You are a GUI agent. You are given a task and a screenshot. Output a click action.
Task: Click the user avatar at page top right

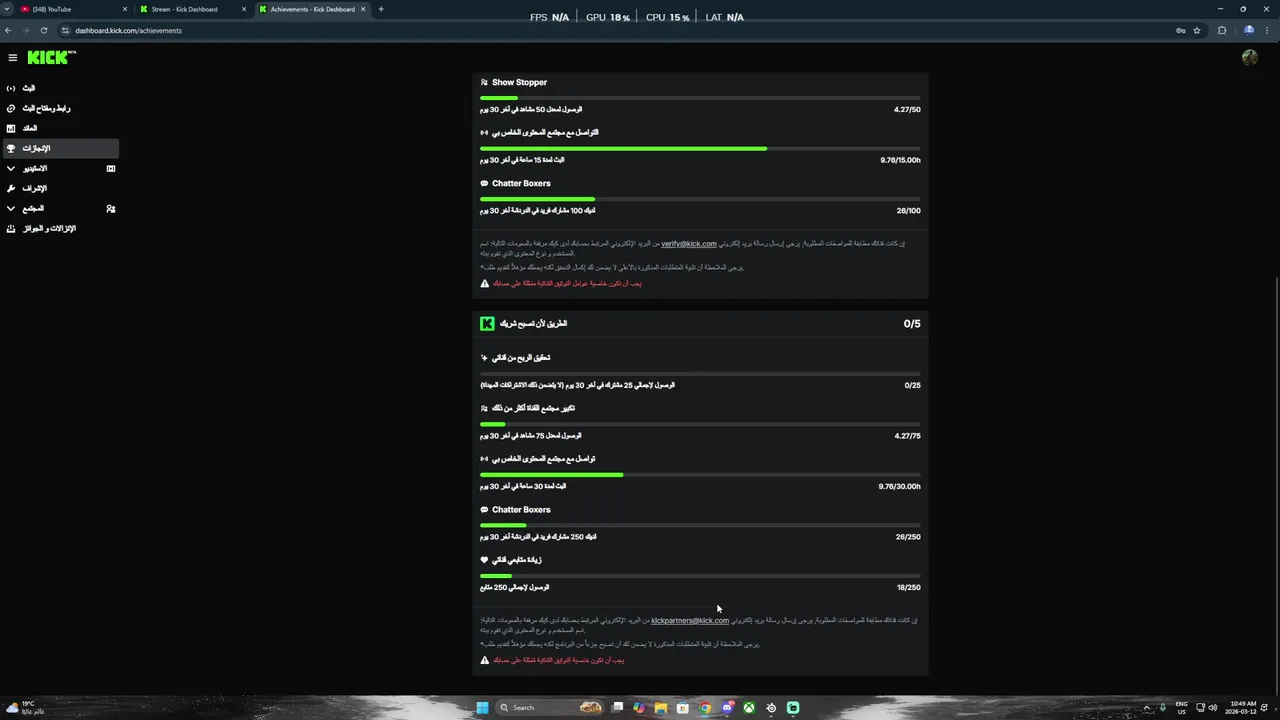tap(1249, 58)
